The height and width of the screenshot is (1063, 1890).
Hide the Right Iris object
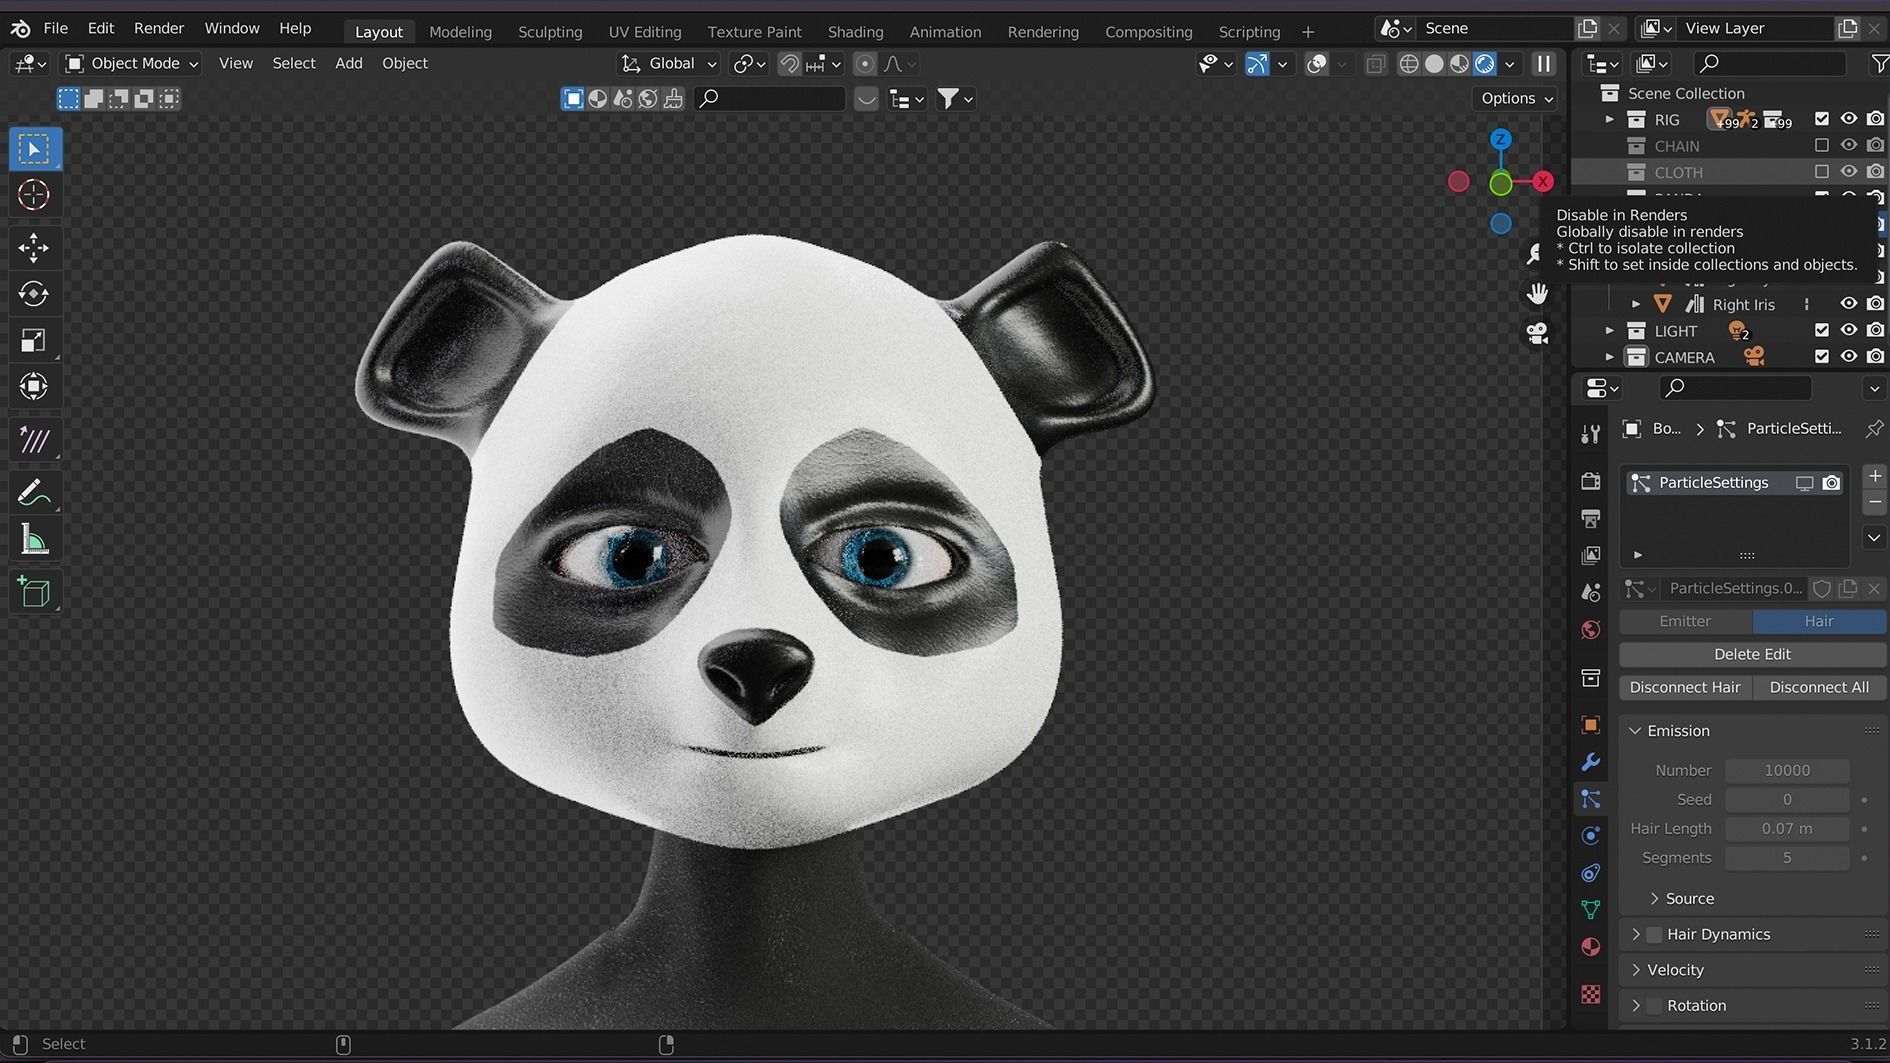coord(1849,304)
